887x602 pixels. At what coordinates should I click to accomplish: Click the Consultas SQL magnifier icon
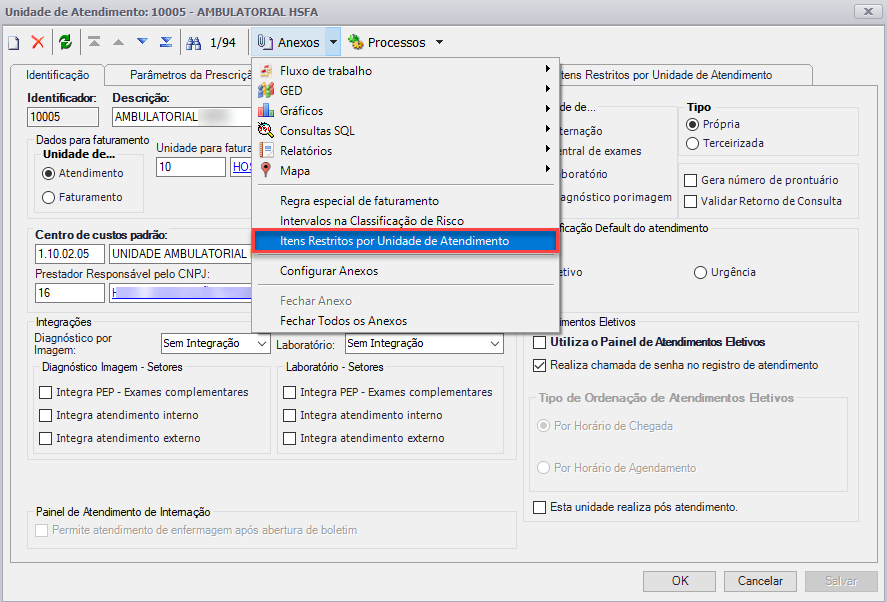click(266, 130)
